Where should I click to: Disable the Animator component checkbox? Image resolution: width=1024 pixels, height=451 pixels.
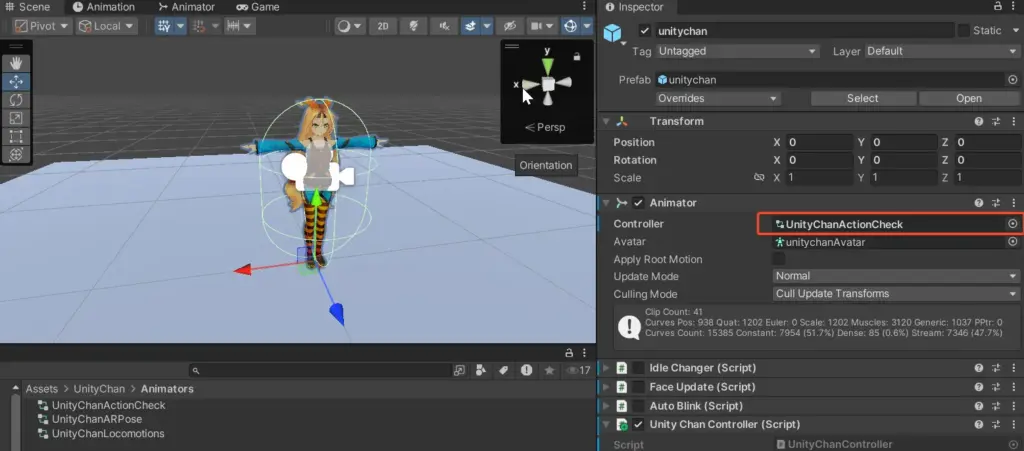point(639,203)
